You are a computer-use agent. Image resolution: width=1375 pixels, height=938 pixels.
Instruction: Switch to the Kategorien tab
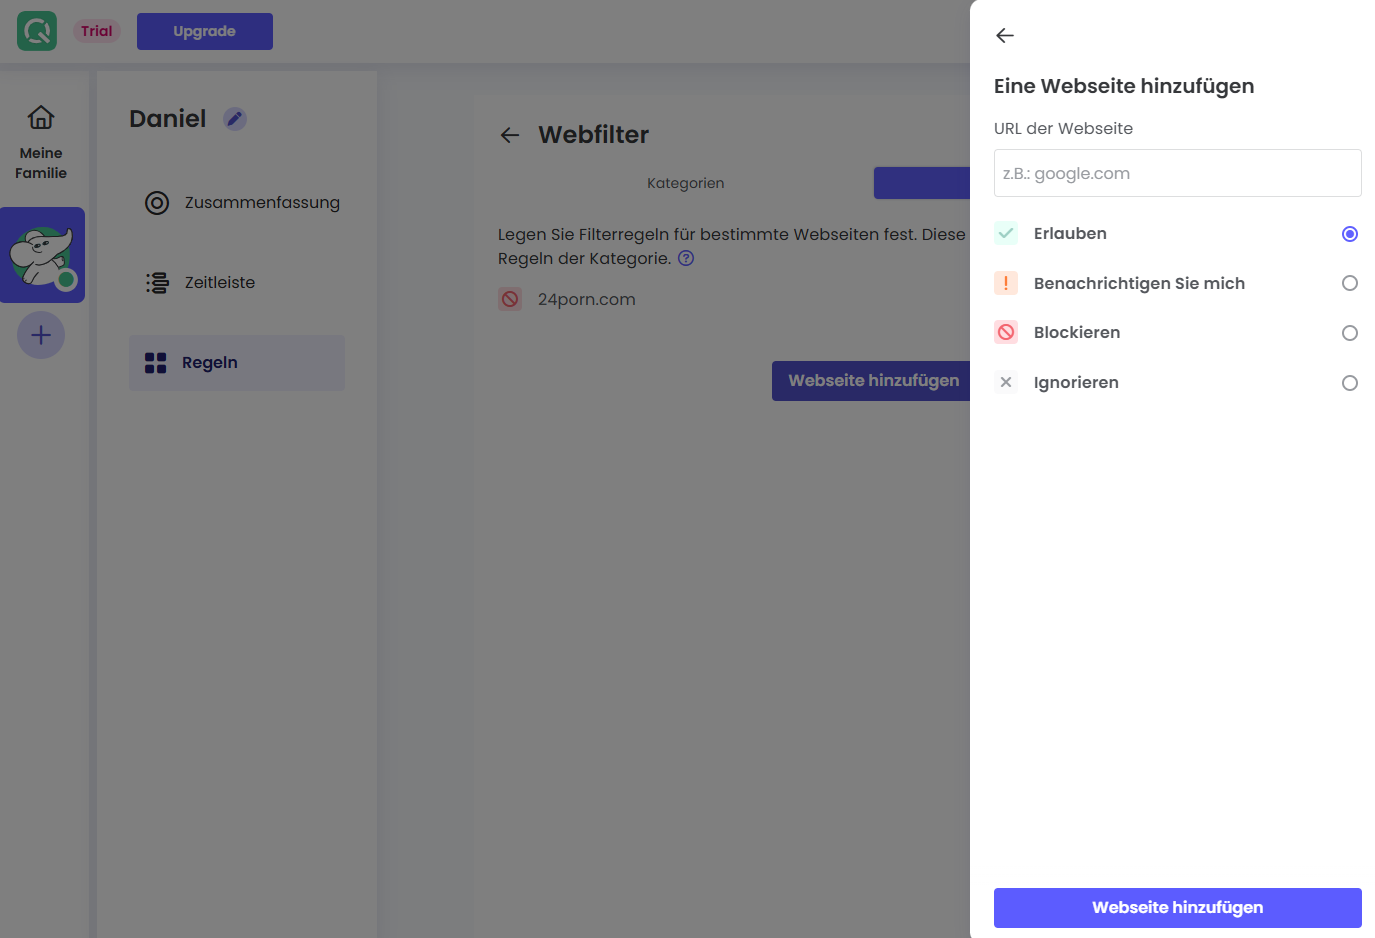pyautogui.click(x=685, y=183)
